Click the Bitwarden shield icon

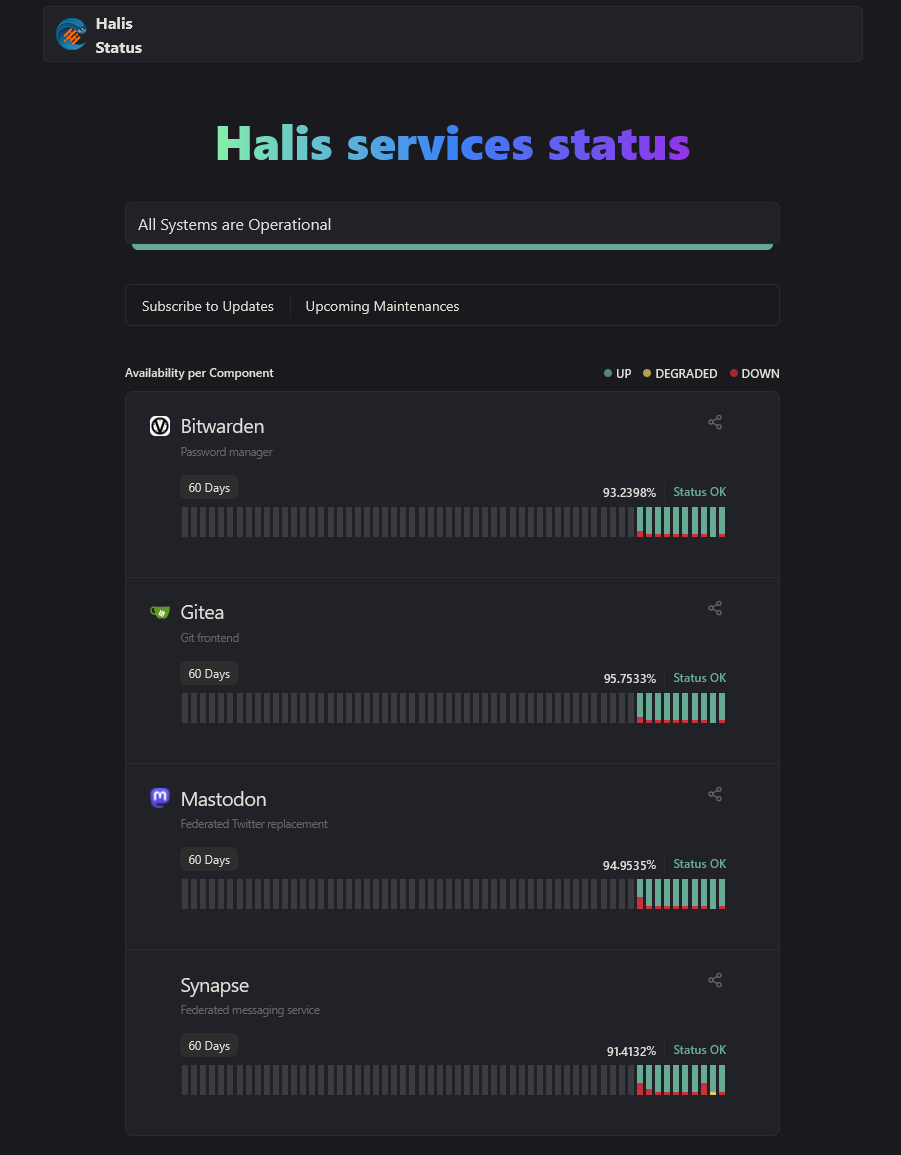click(160, 426)
